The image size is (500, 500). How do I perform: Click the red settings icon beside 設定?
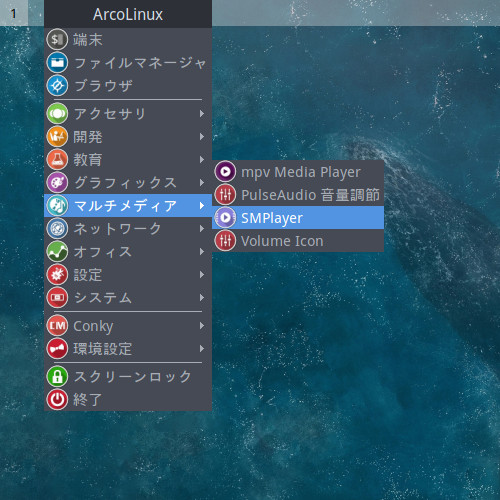click(57, 275)
